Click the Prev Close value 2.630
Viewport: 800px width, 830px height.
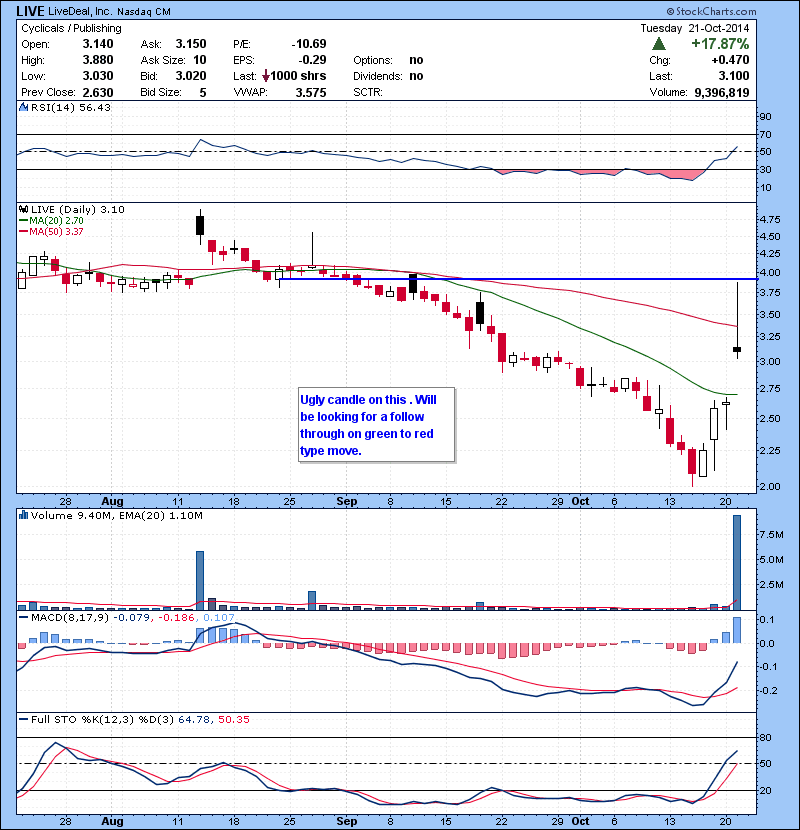[x=98, y=93]
